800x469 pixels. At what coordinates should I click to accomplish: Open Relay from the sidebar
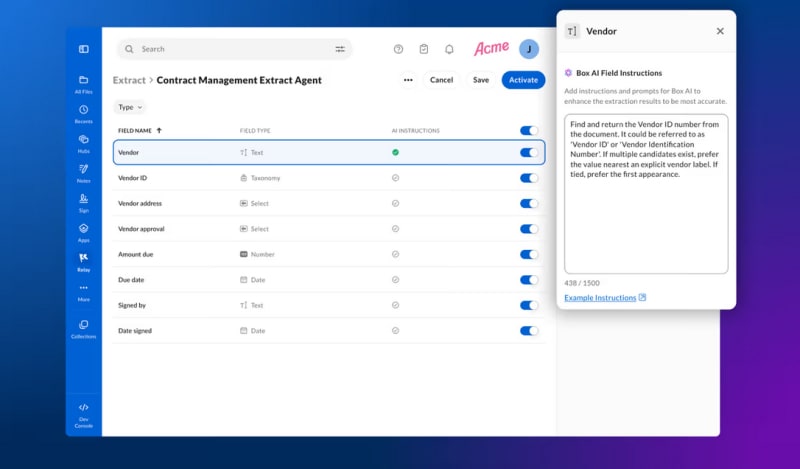[84, 260]
